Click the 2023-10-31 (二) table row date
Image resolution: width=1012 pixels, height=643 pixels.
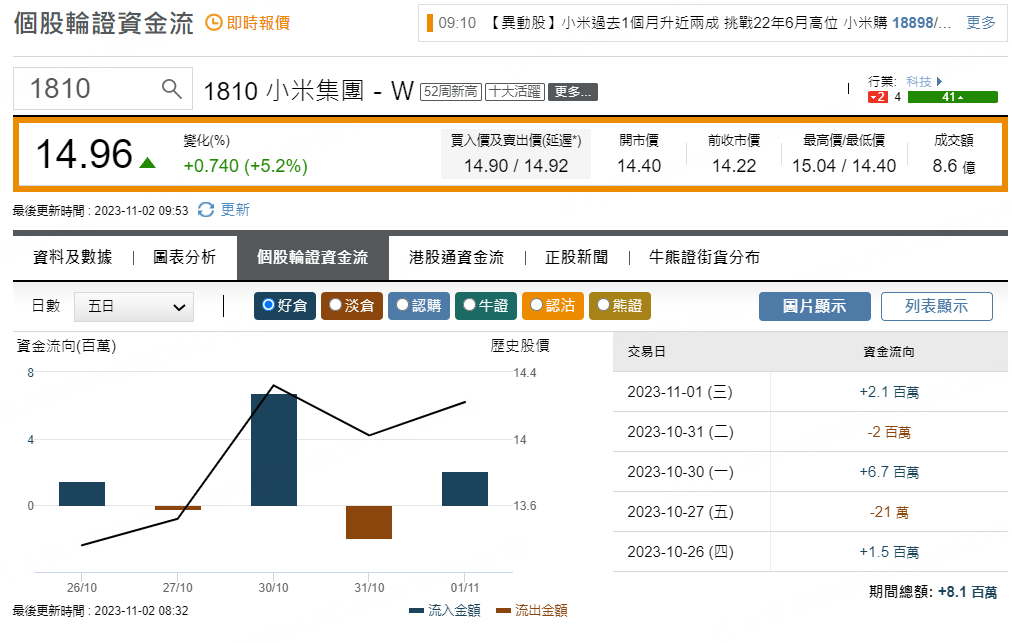click(680, 432)
